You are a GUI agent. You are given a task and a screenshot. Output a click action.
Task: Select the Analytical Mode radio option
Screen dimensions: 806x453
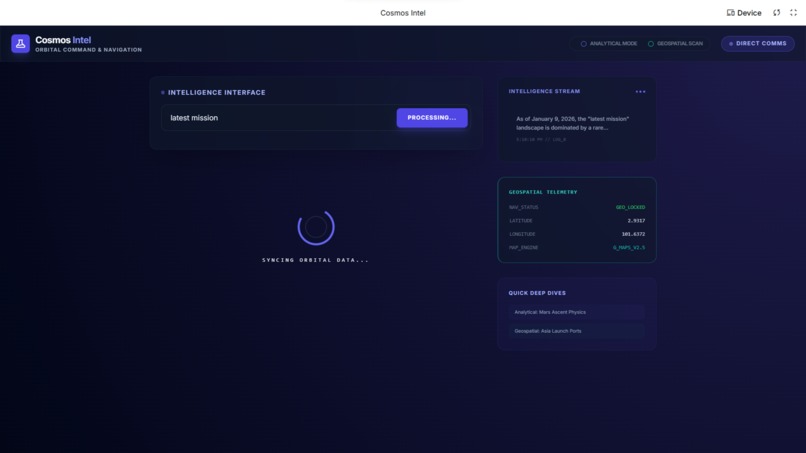click(x=609, y=44)
